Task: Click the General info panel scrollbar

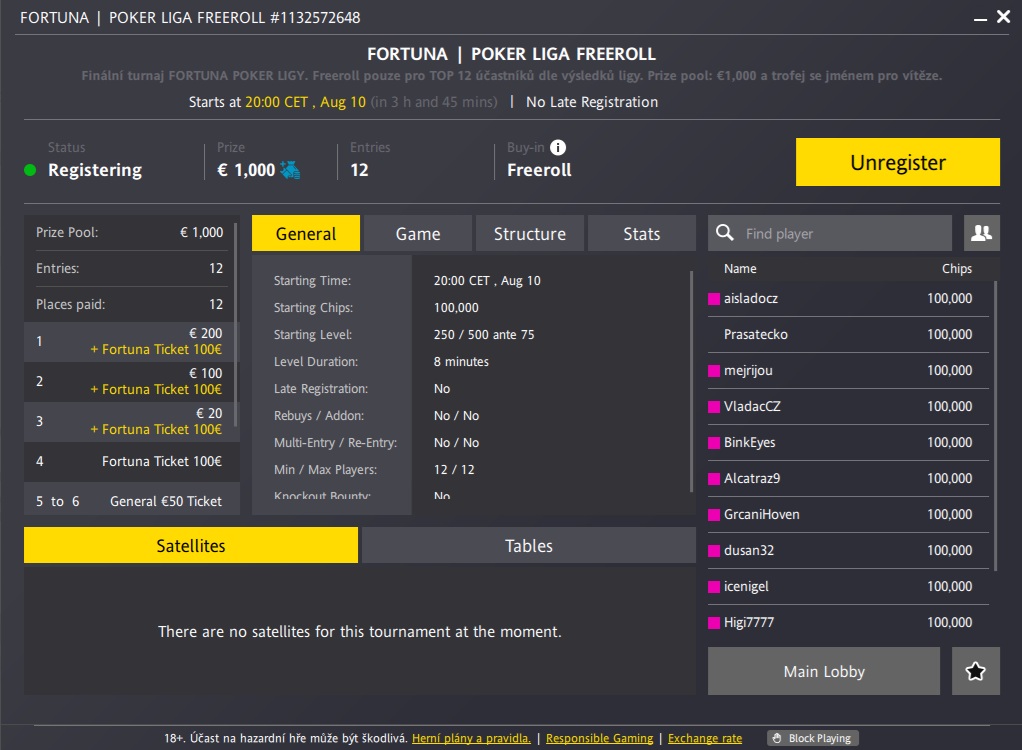Action: 692,381
